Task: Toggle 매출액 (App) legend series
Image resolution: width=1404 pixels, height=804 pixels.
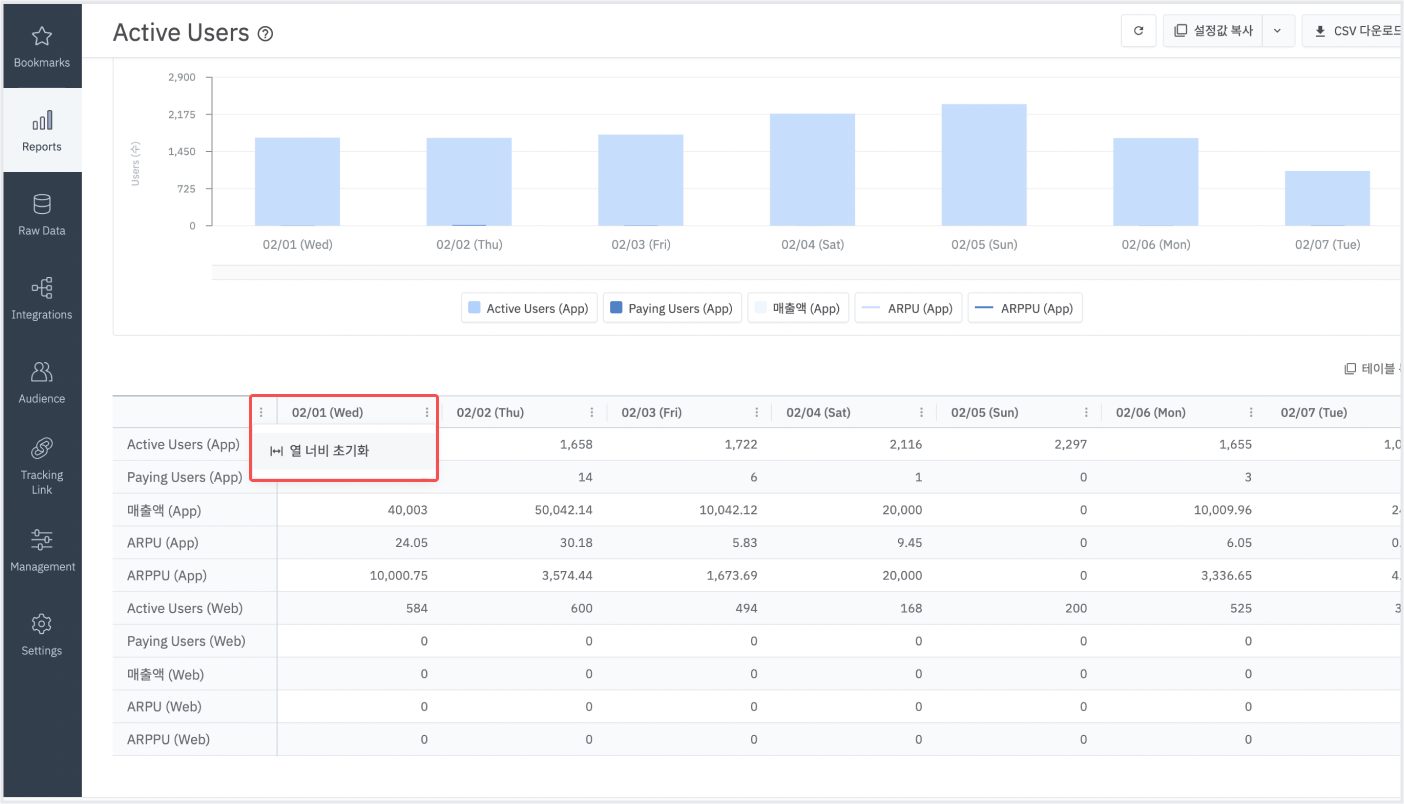Action: pos(798,308)
